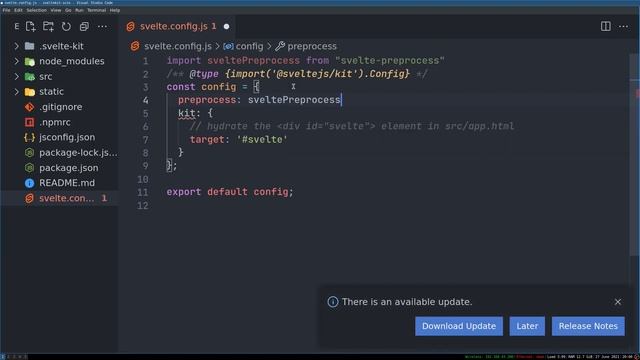Expand the node_modules folder chevron
640x360 pixels.
[16, 61]
